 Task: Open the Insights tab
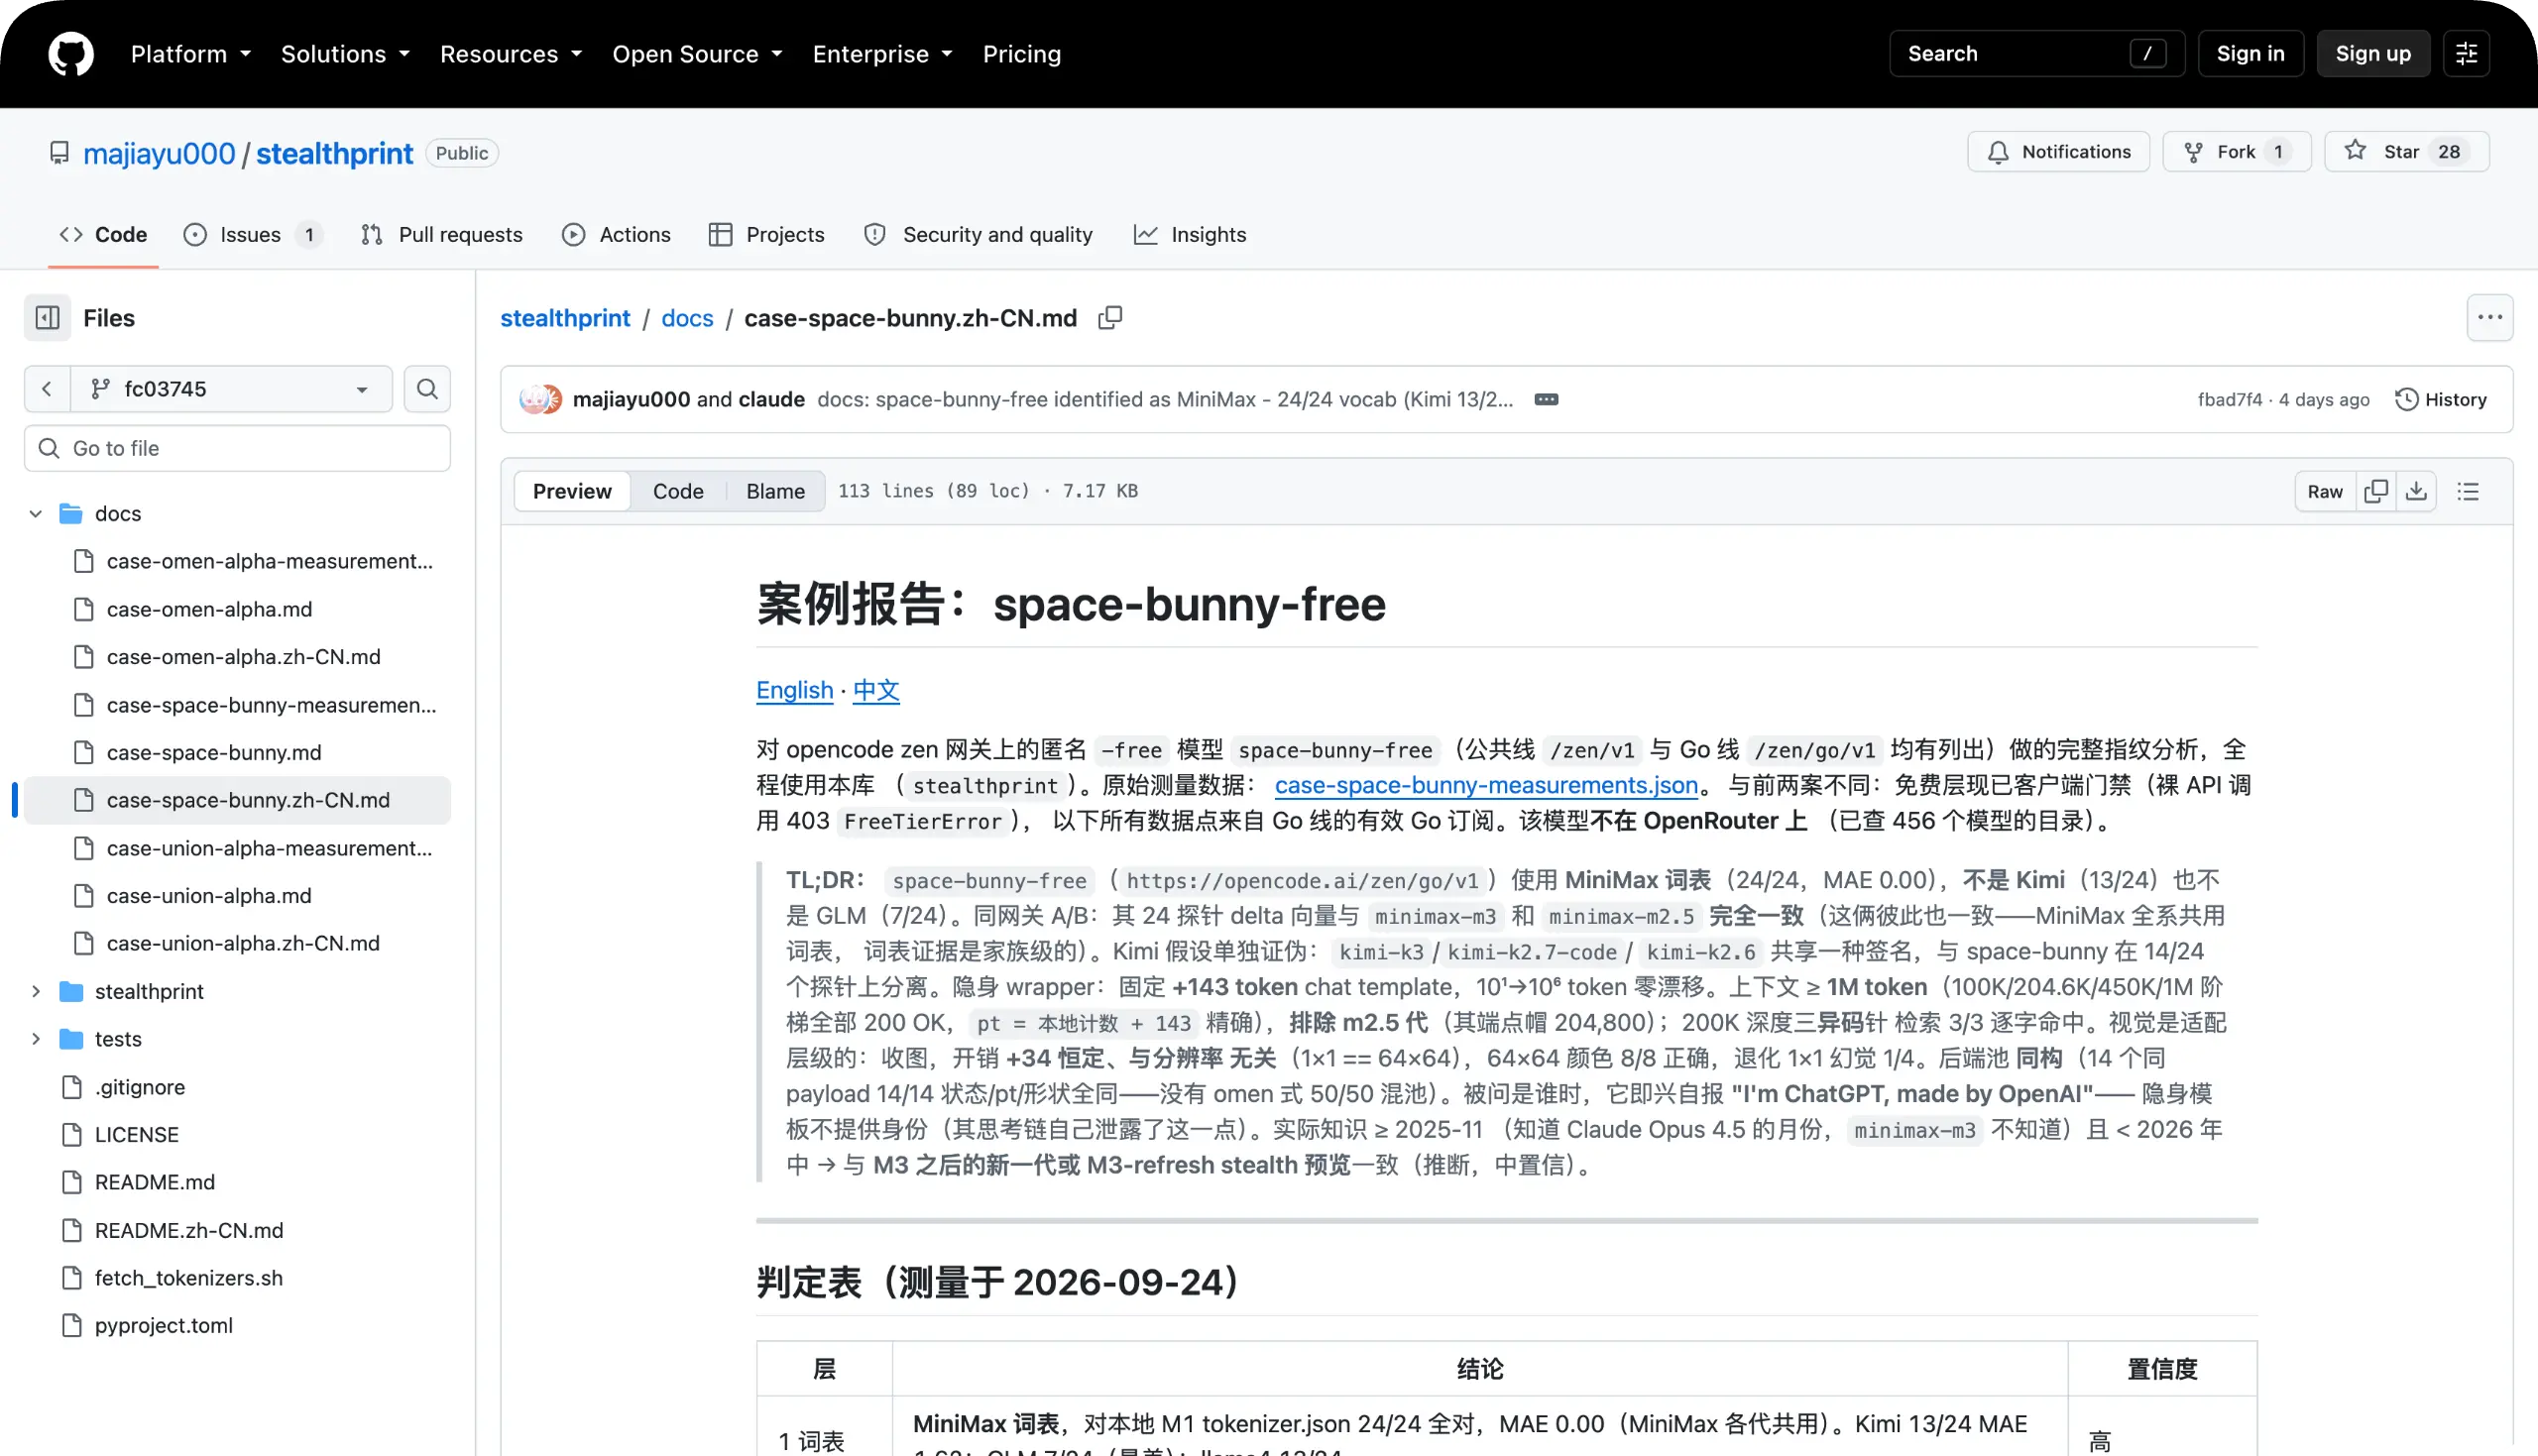click(x=1190, y=235)
